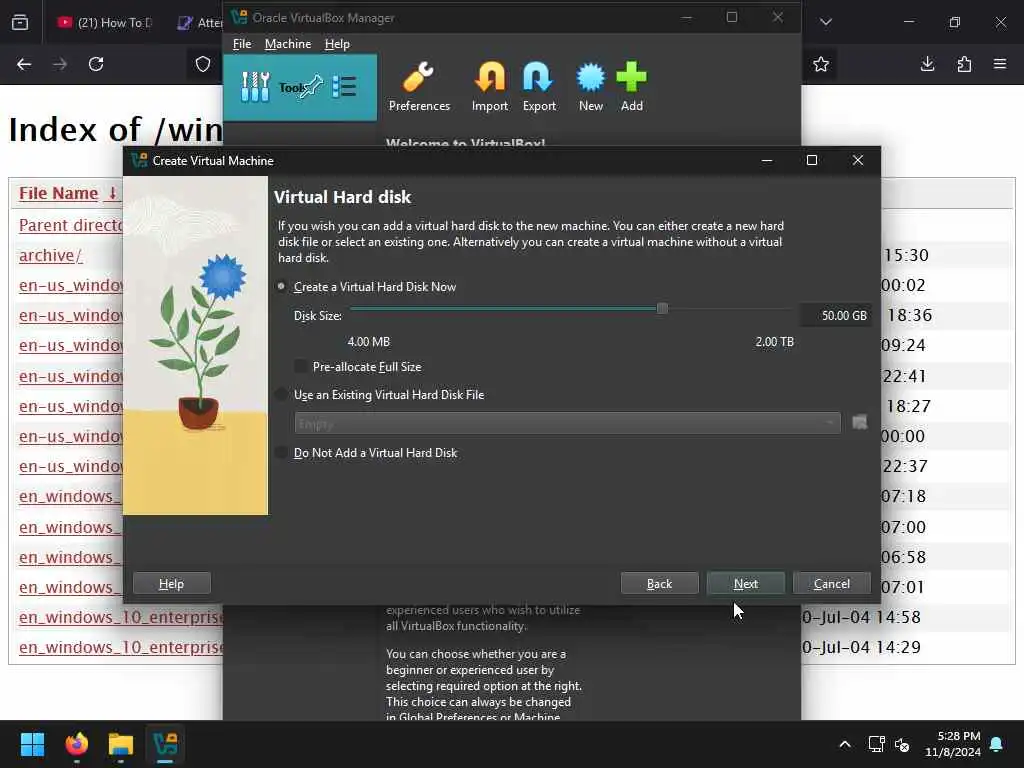
Task: Click the browser forward arrow
Action: coord(60,64)
